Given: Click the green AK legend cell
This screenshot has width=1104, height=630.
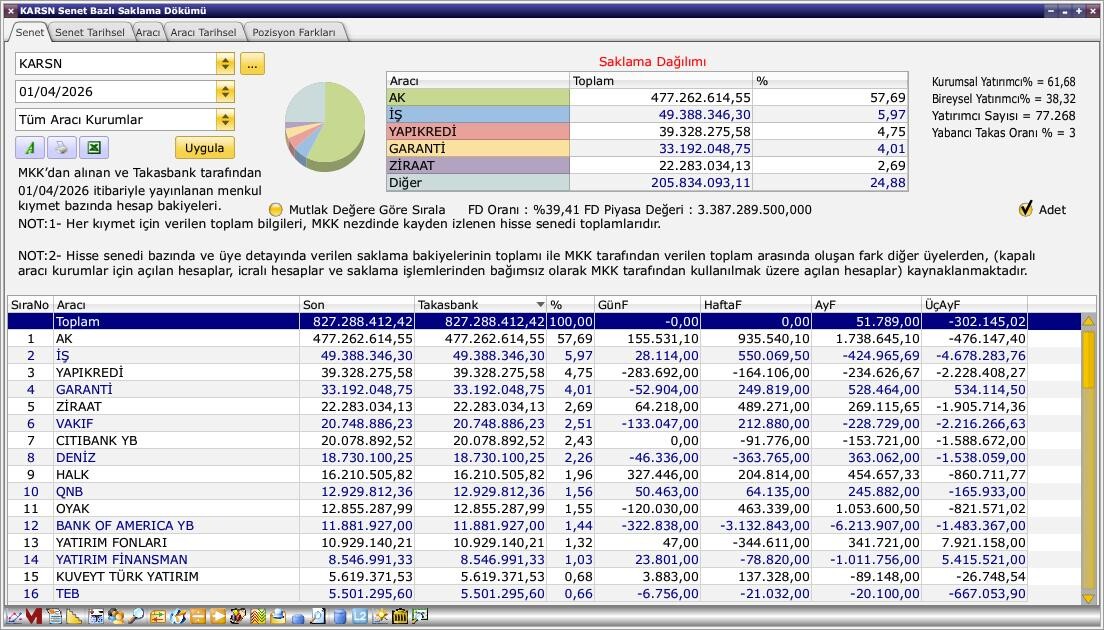Looking at the screenshot, I should coord(477,98).
